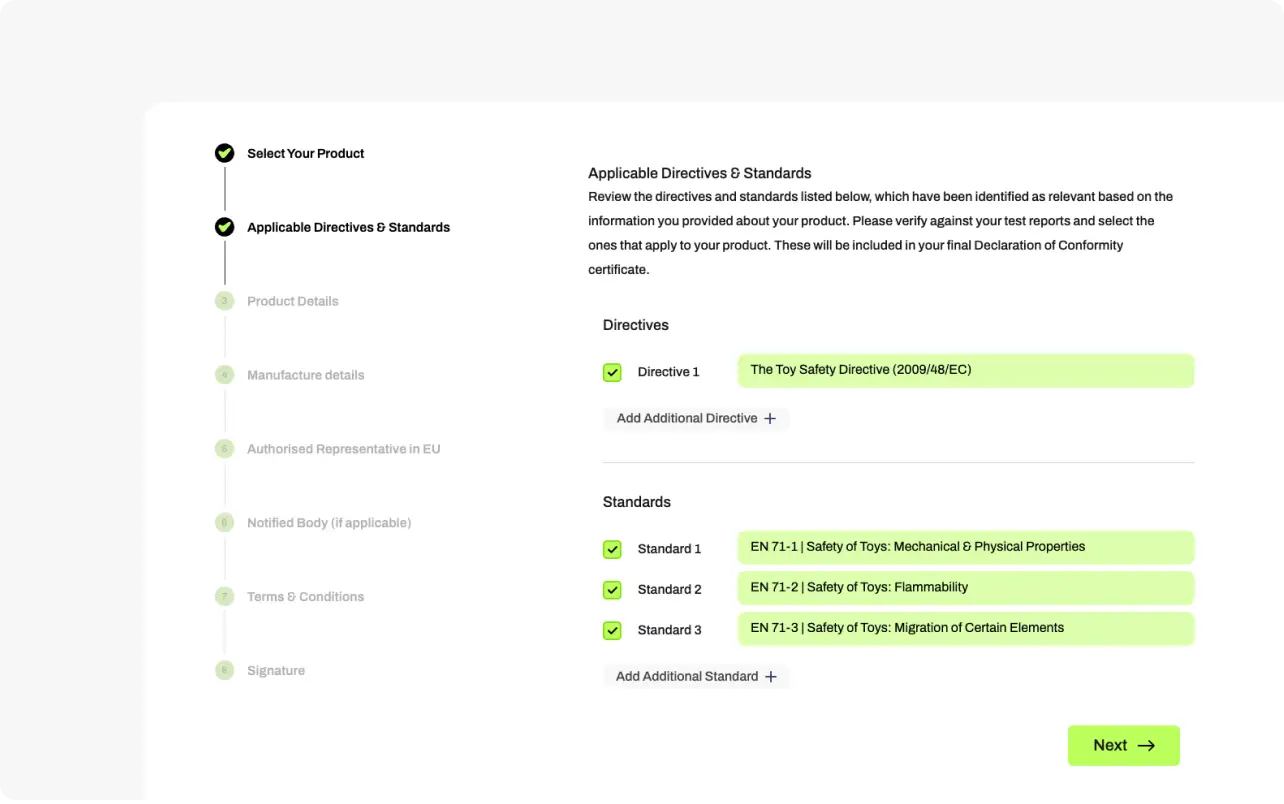Go to the Terms & Conditions step

305,597
